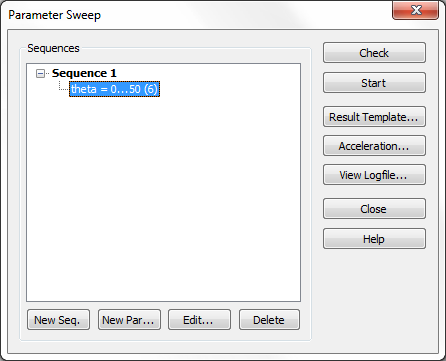Close the dialog with the red X
Viewport: 446px width, 361px height.
tap(415, 10)
